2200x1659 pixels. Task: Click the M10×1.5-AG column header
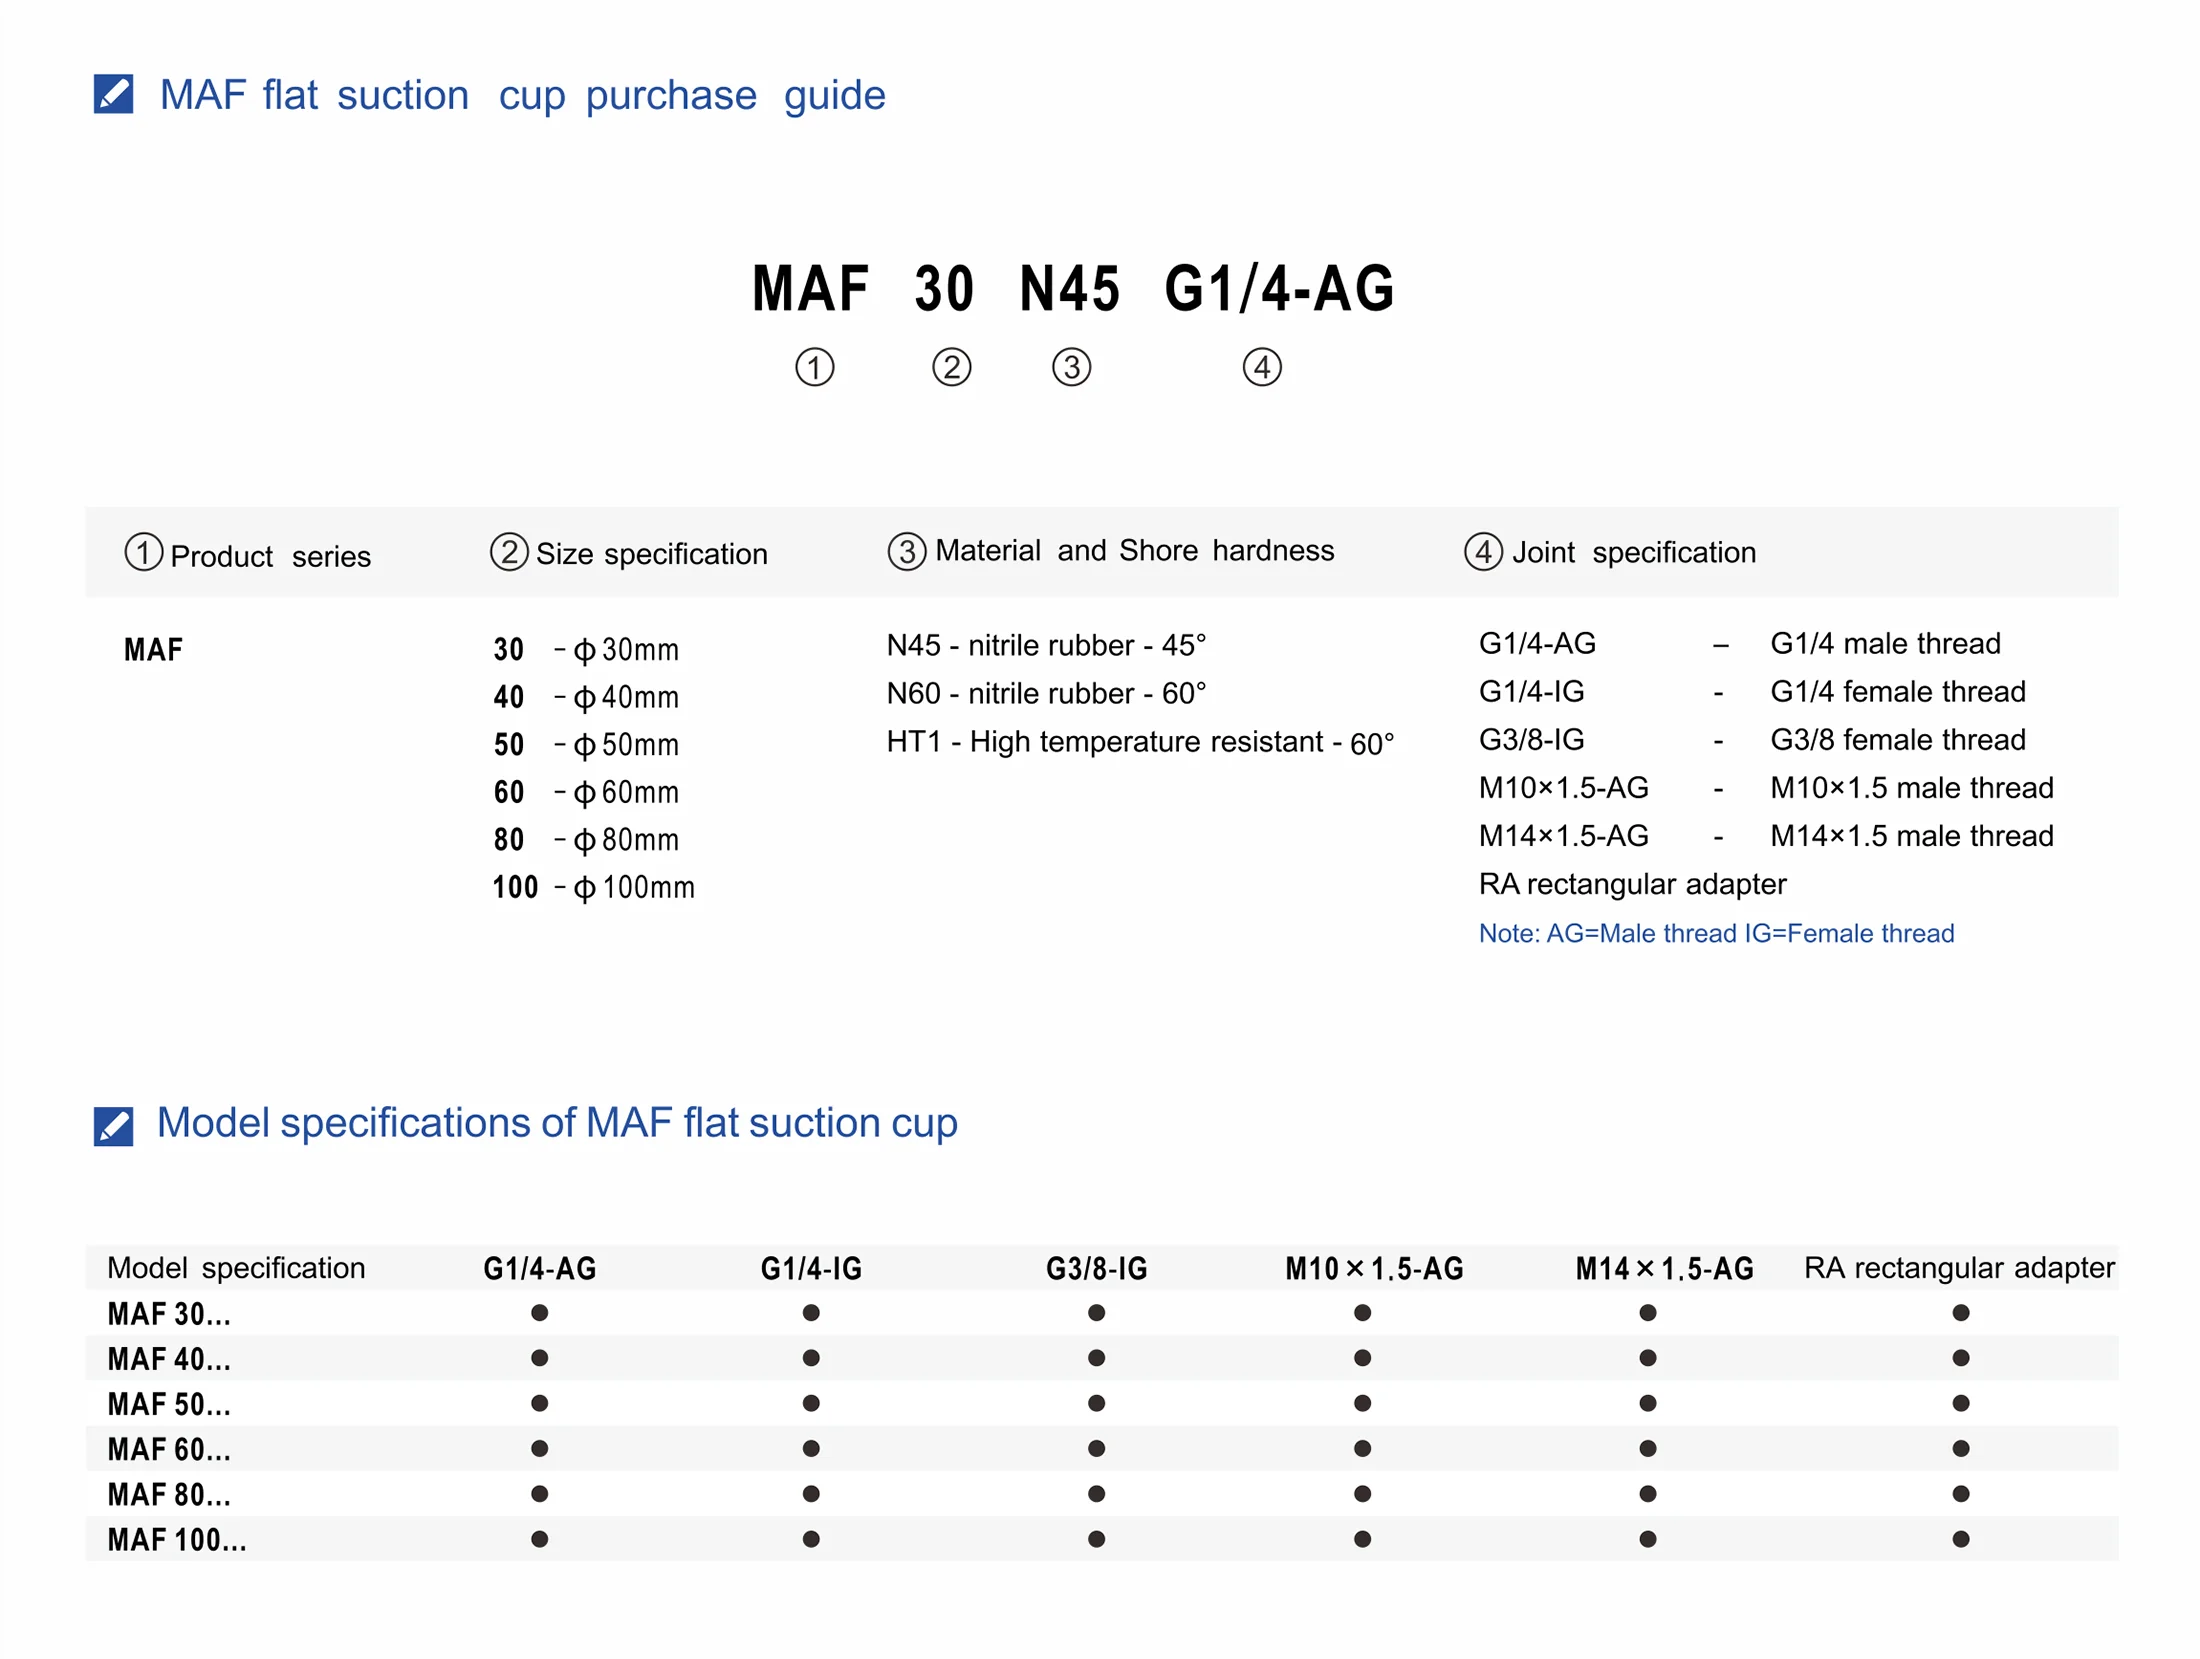point(1373,1268)
